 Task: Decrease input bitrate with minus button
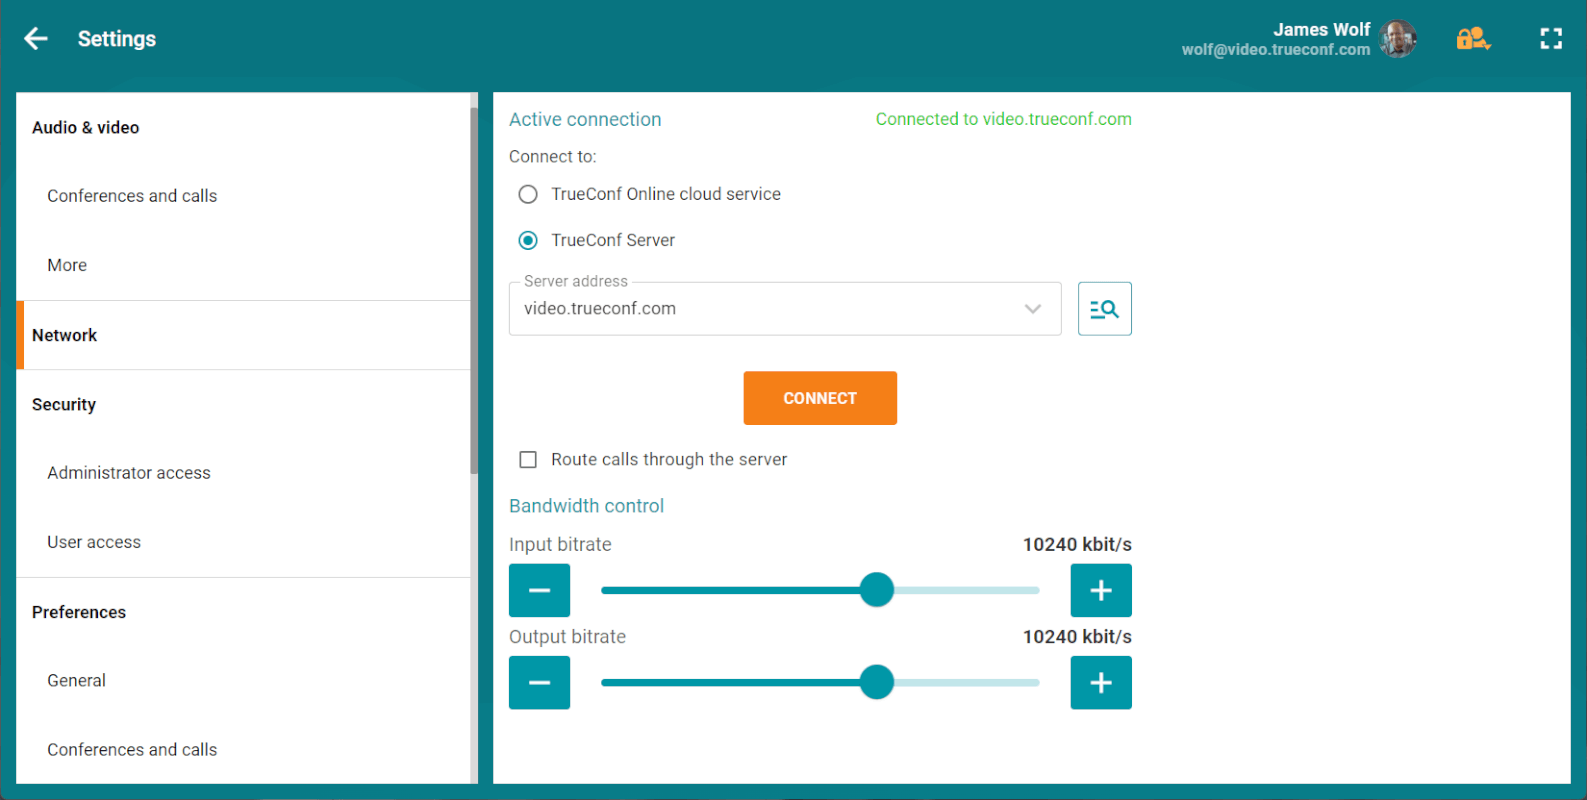pos(539,590)
